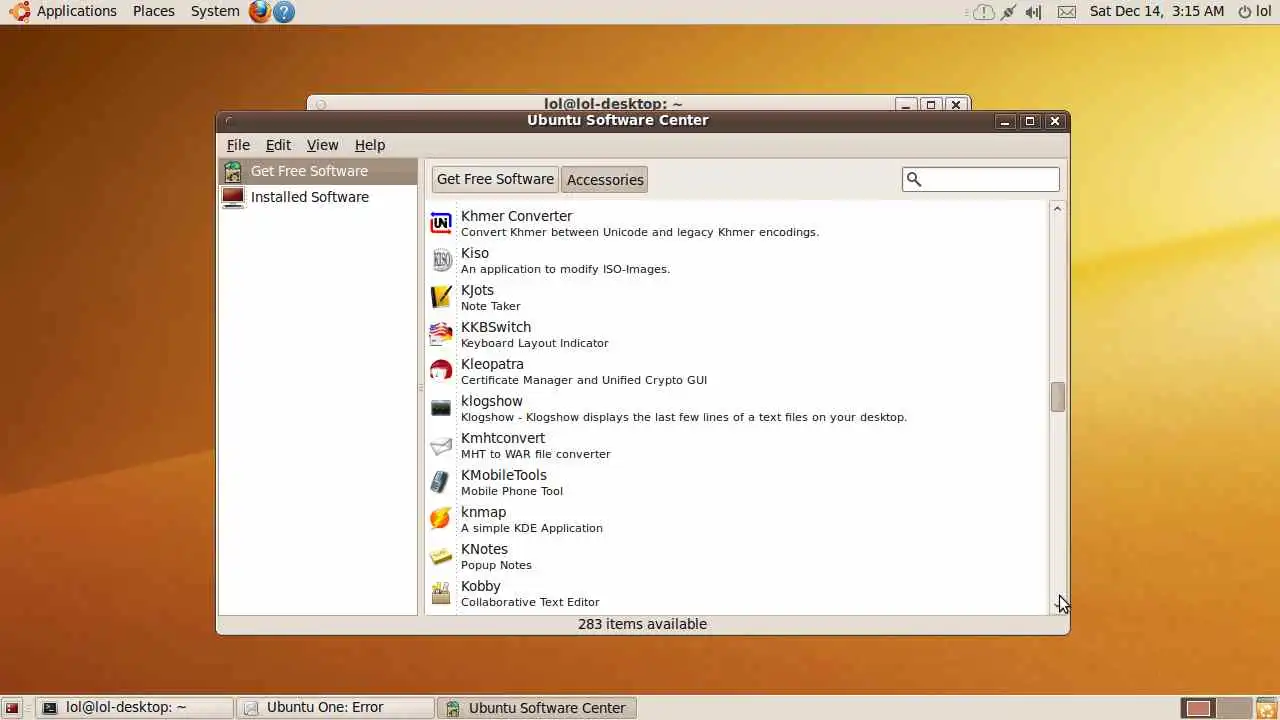Open the View menu
Image resolution: width=1280 pixels, height=720 pixels.
pos(322,145)
